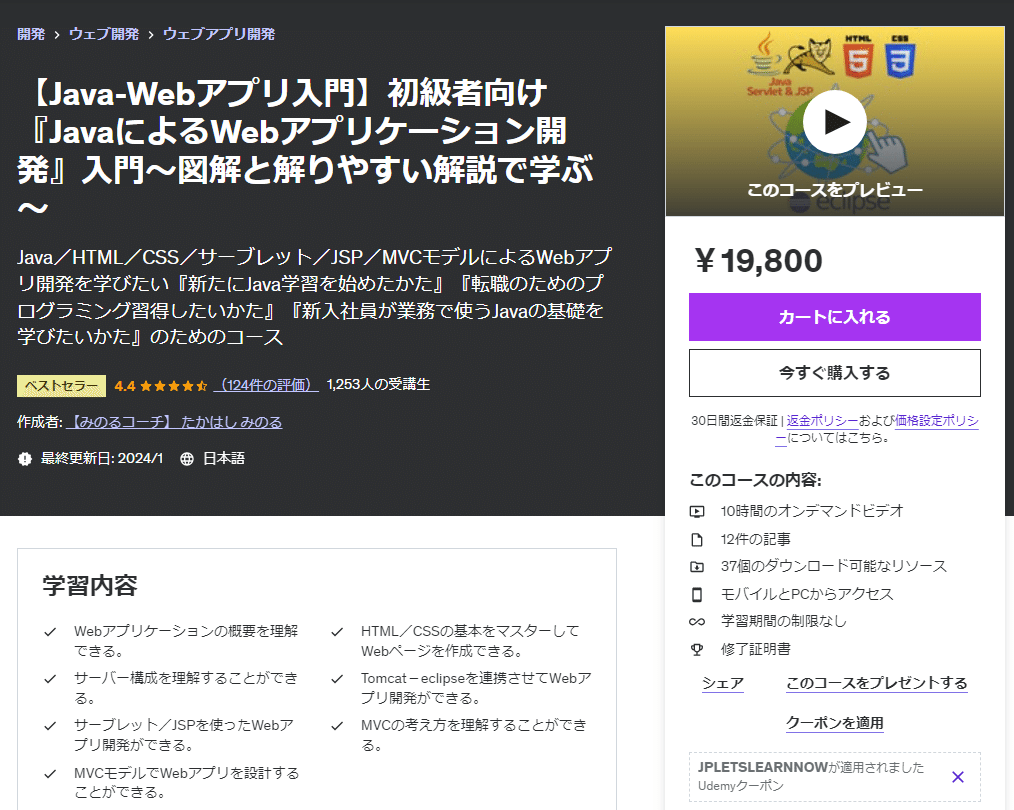Open instructor たかはし みのる profile link
Screen dimensions: 1014x810
(175, 422)
